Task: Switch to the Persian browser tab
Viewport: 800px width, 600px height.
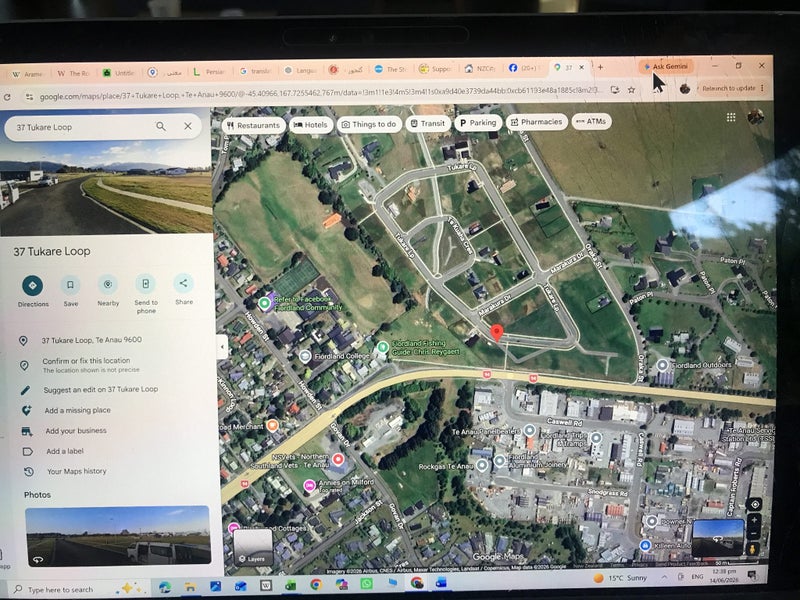Action: click(x=209, y=71)
